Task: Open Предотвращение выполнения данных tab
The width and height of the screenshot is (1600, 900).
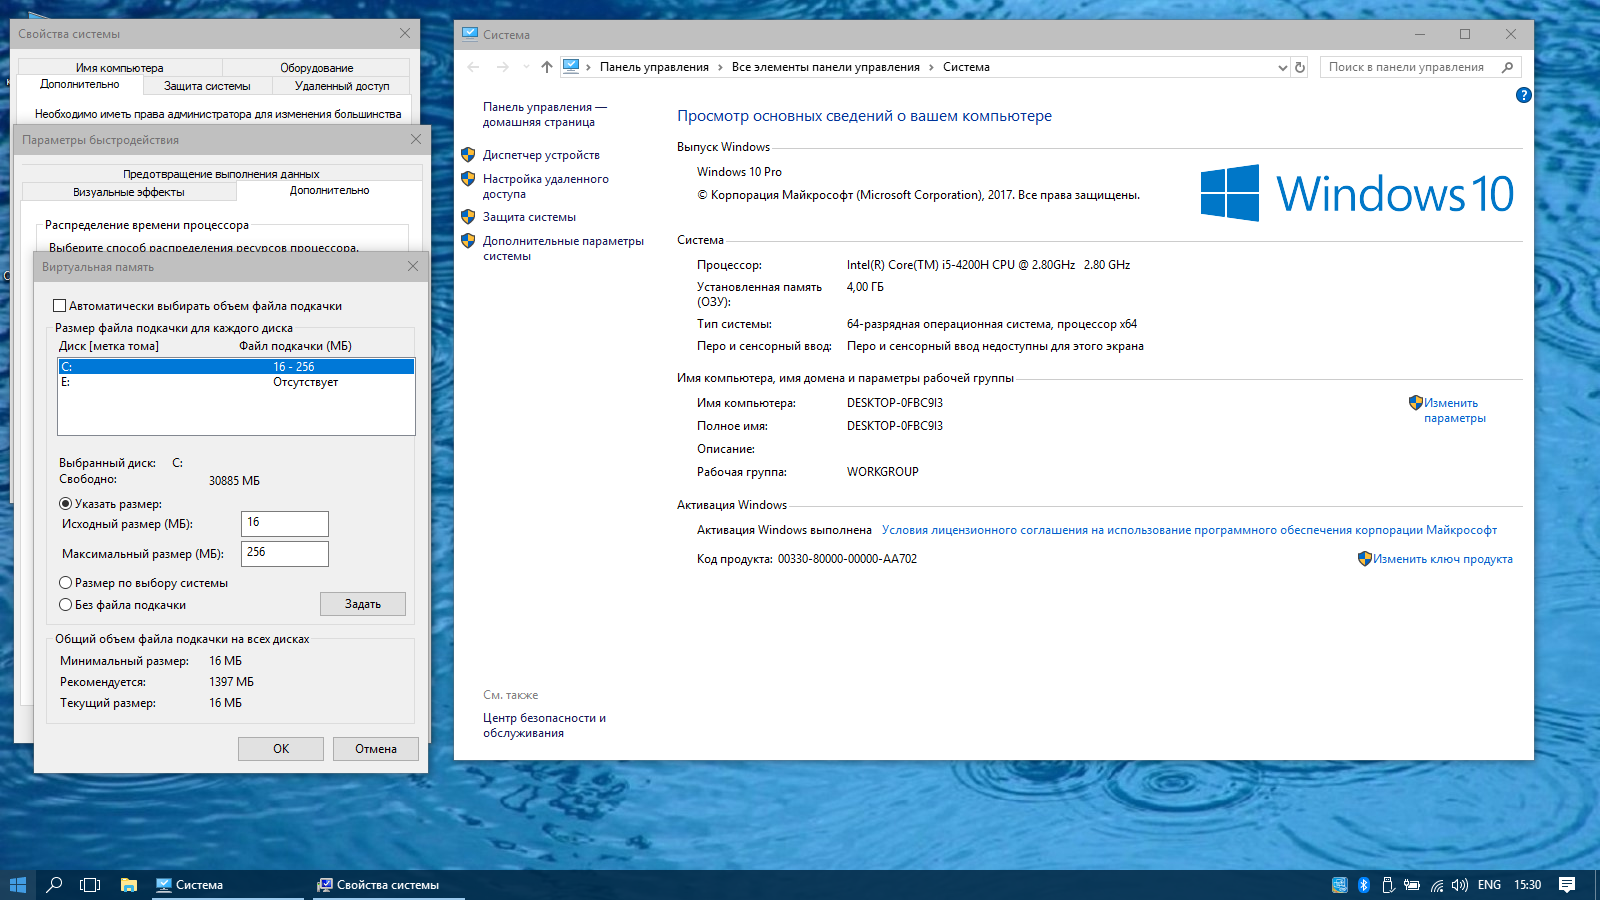Action: (221, 174)
